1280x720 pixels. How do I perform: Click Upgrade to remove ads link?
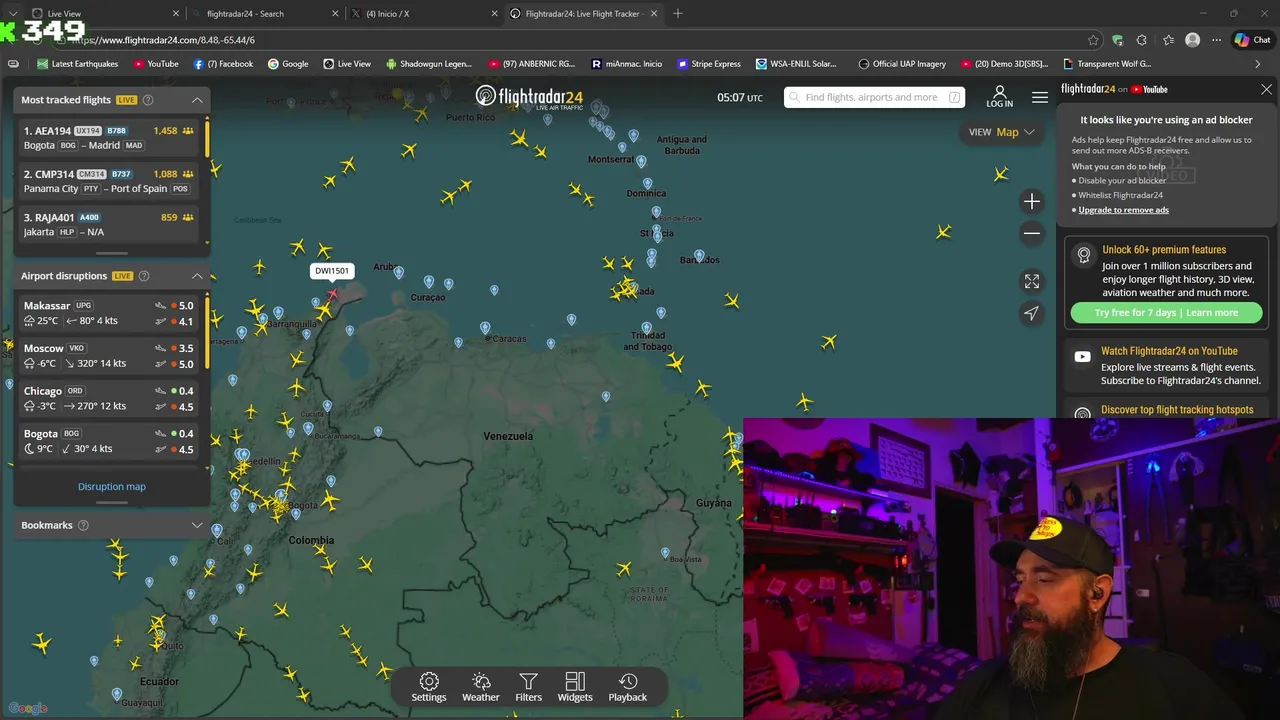(1123, 210)
